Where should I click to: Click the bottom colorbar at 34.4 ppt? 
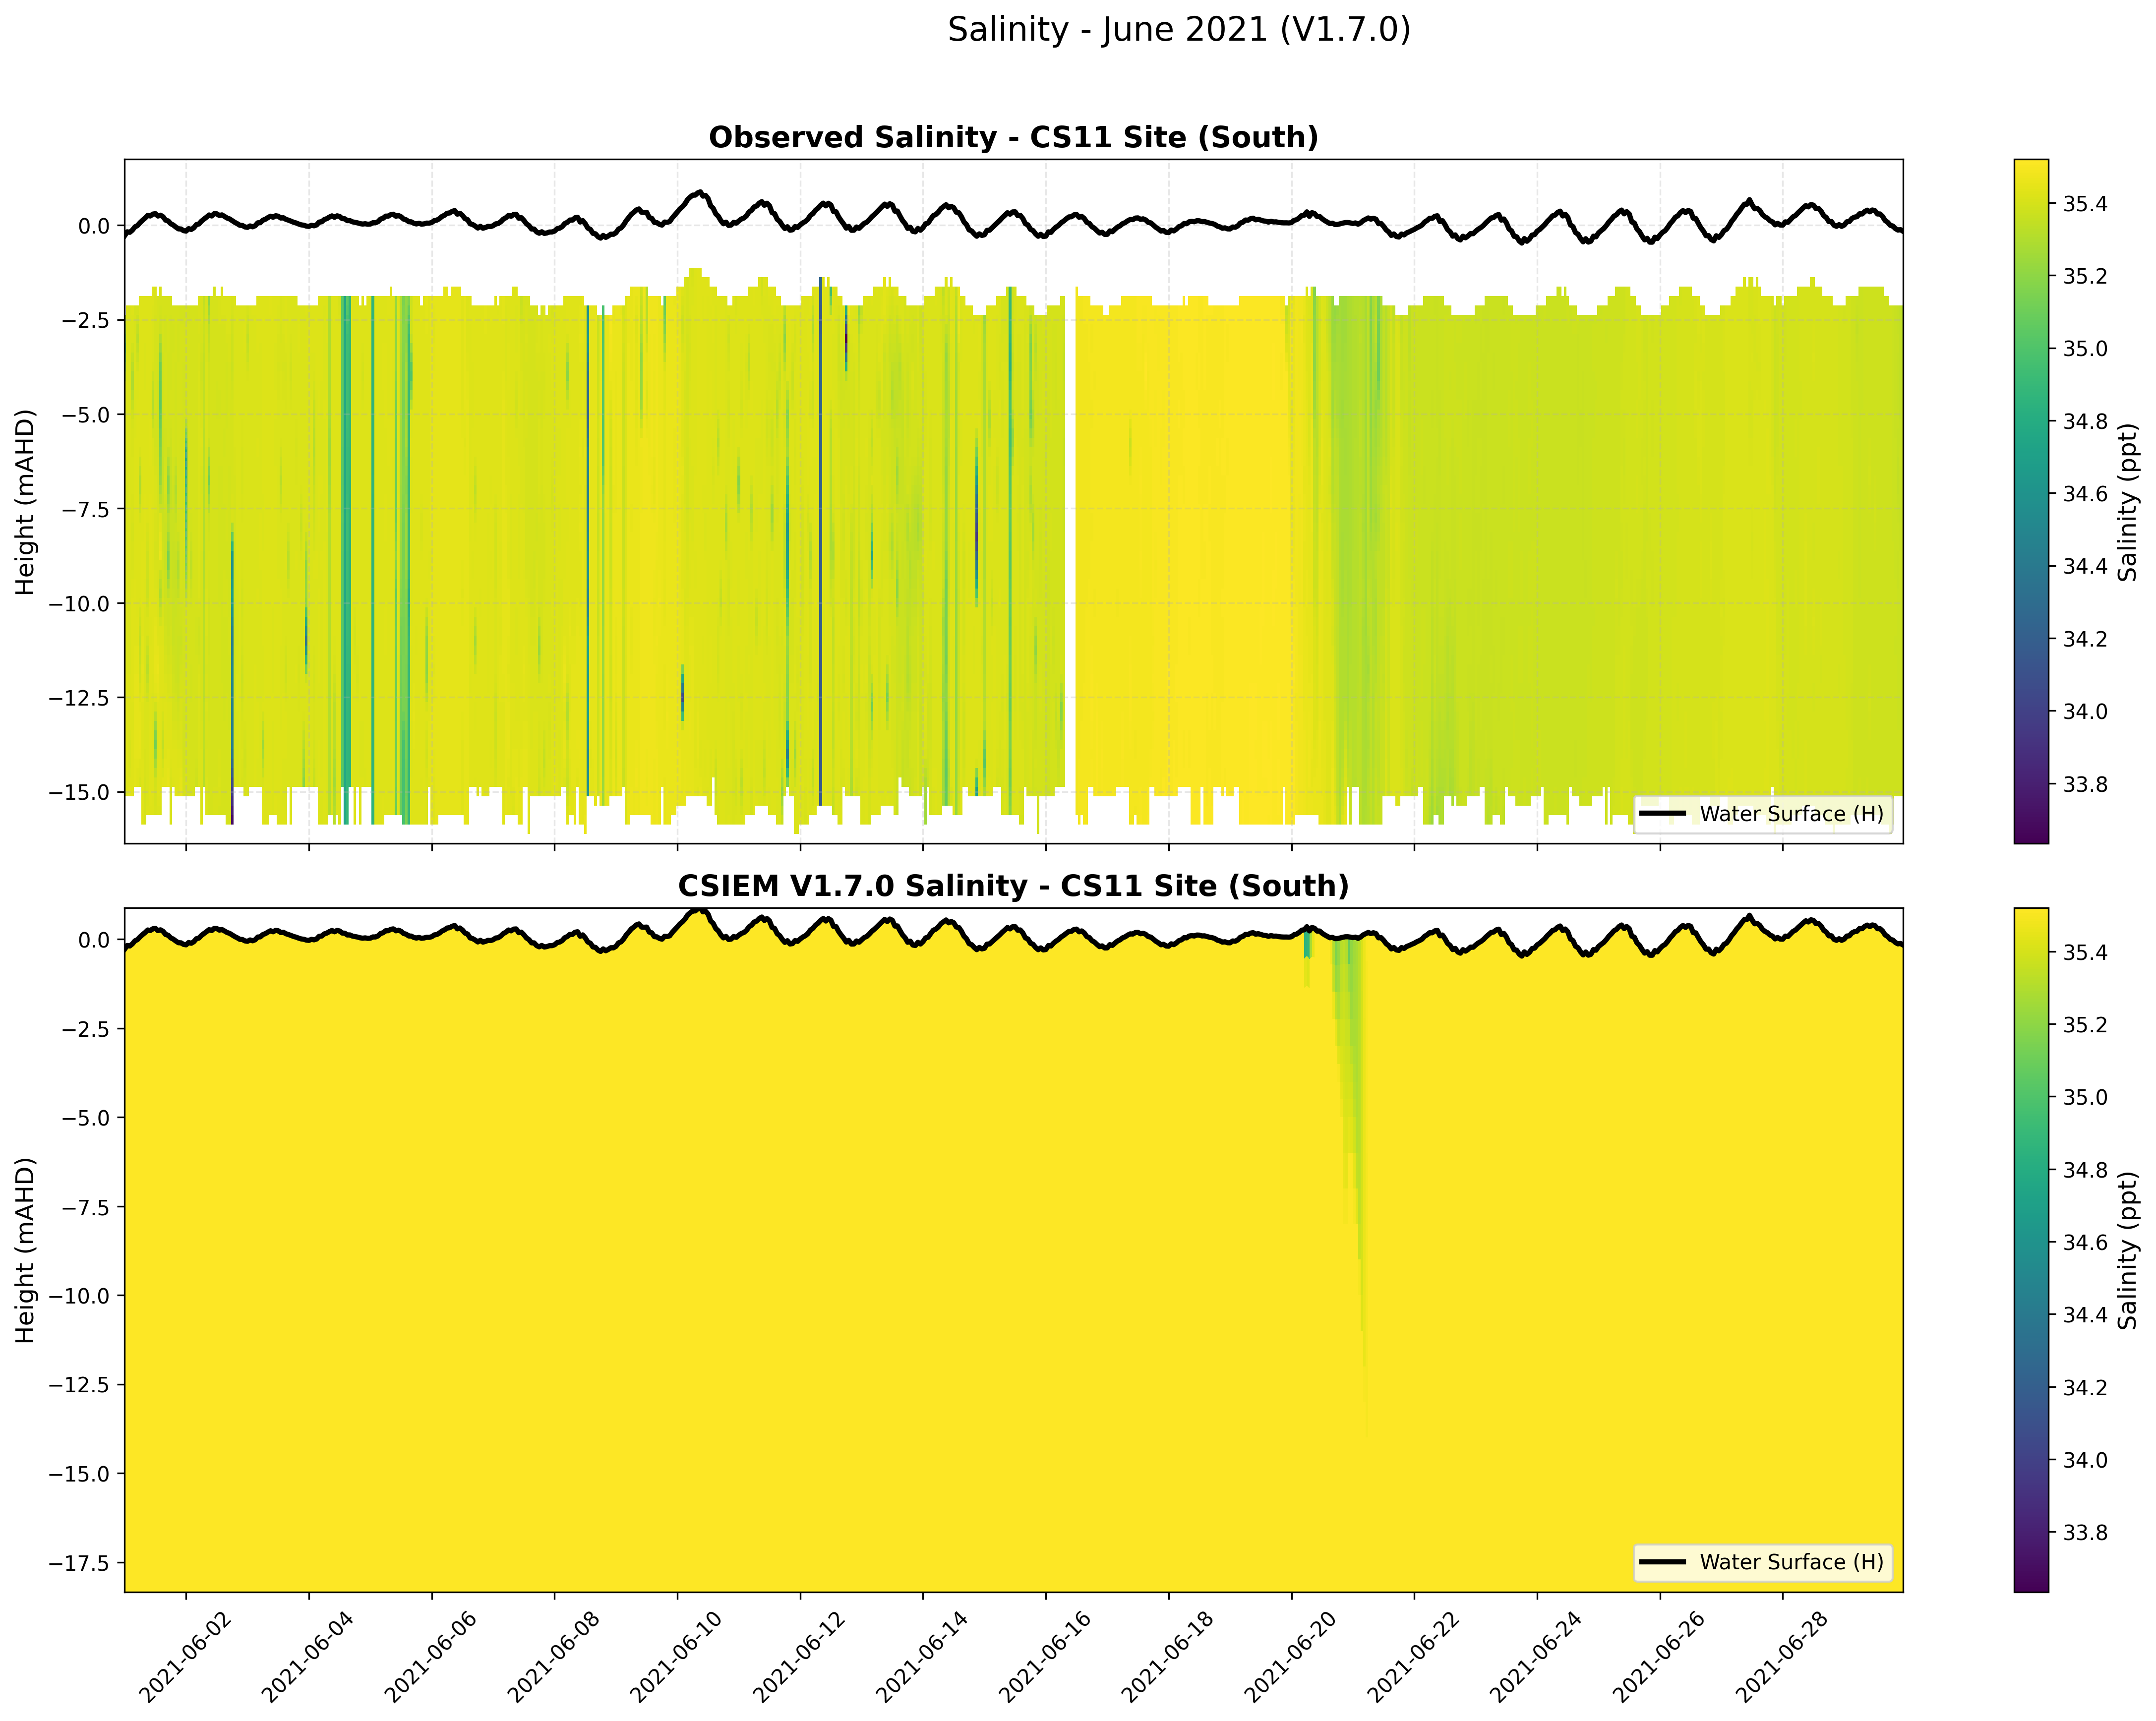pos(2031,1314)
